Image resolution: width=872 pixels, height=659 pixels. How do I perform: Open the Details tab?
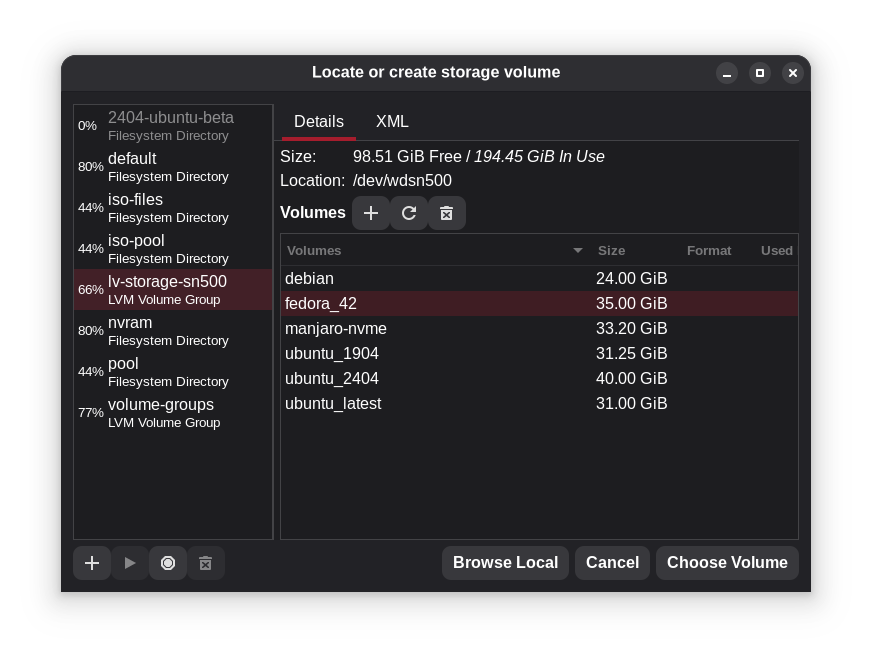[x=318, y=121]
